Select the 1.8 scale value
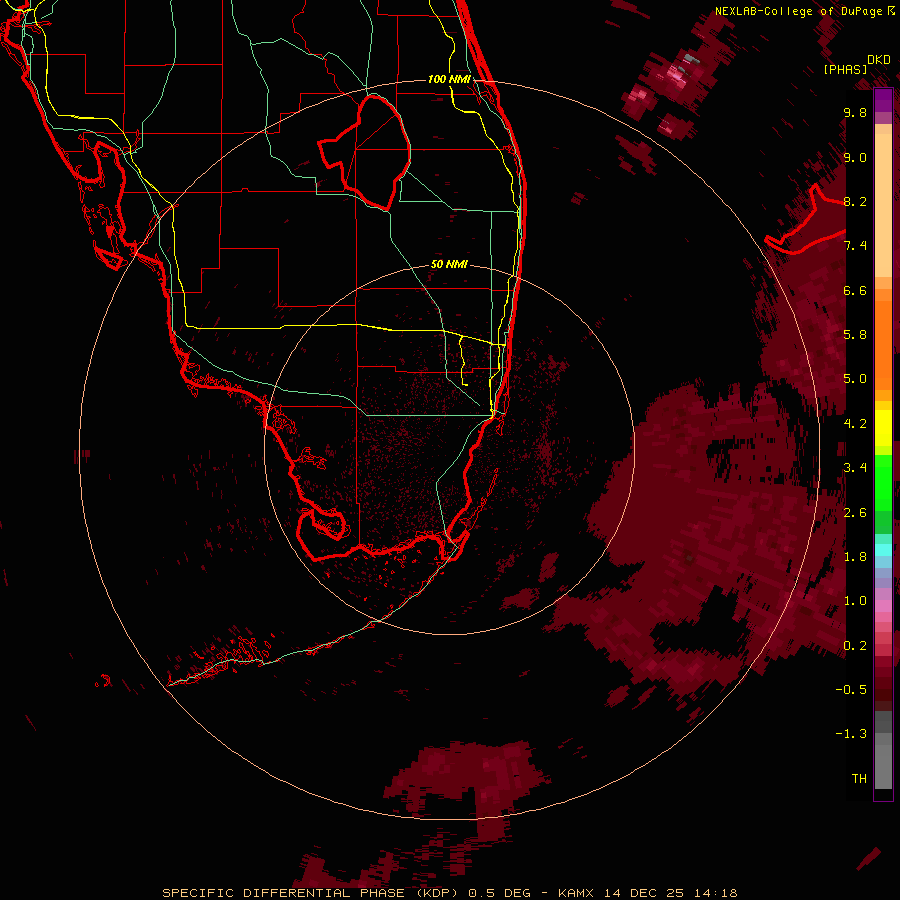This screenshot has width=900, height=900. tap(855, 557)
